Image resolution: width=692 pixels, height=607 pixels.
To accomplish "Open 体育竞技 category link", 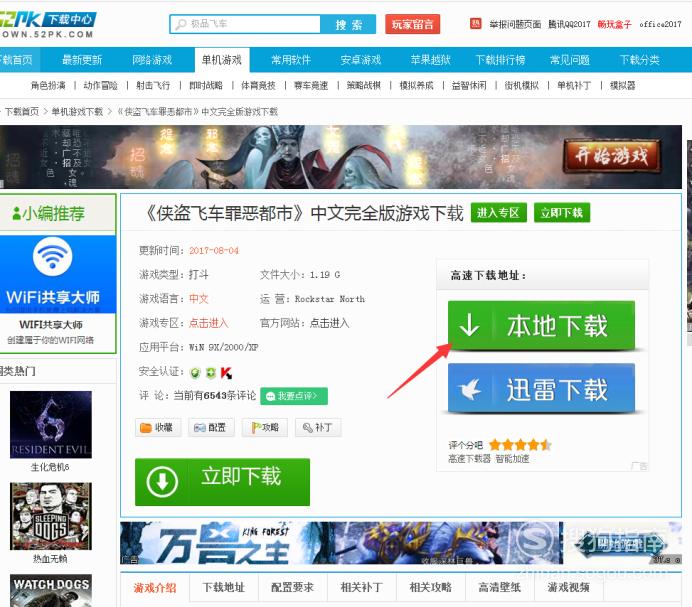I will tap(258, 86).
